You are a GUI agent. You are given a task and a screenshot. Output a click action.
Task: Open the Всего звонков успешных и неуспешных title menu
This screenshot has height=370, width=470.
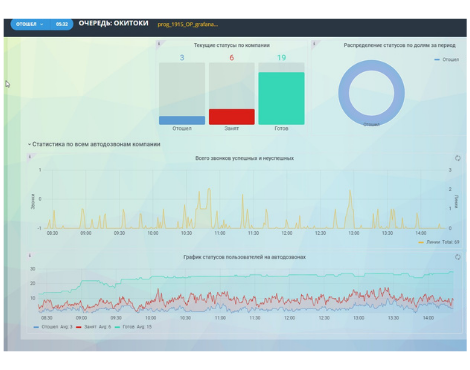pos(244,158)
